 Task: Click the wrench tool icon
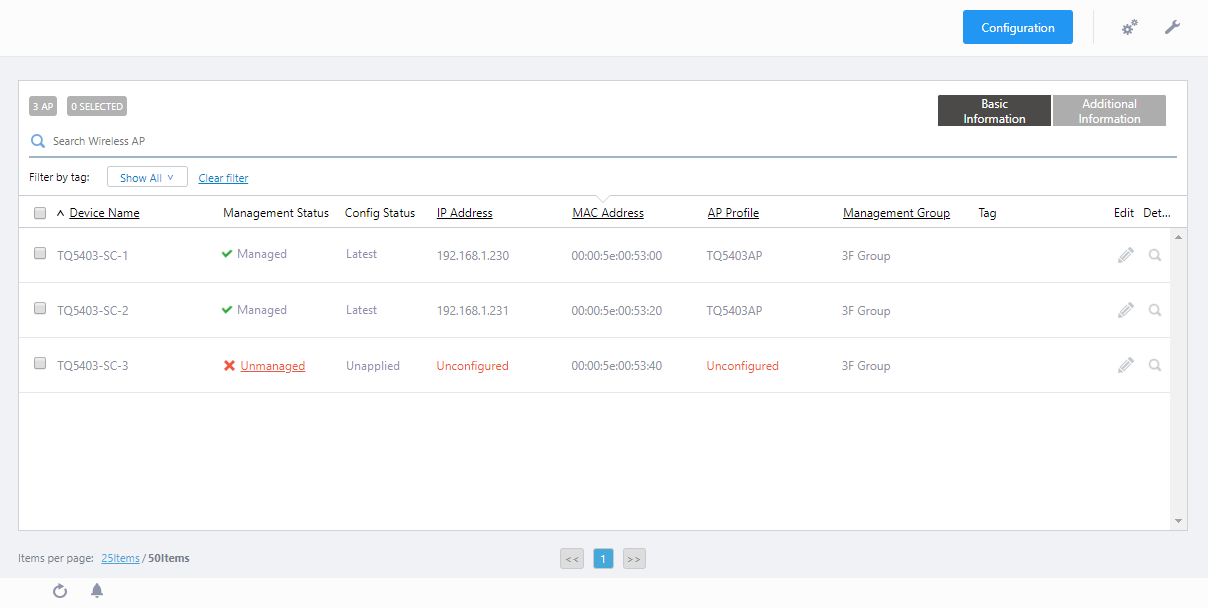[x=1172, y=27]
